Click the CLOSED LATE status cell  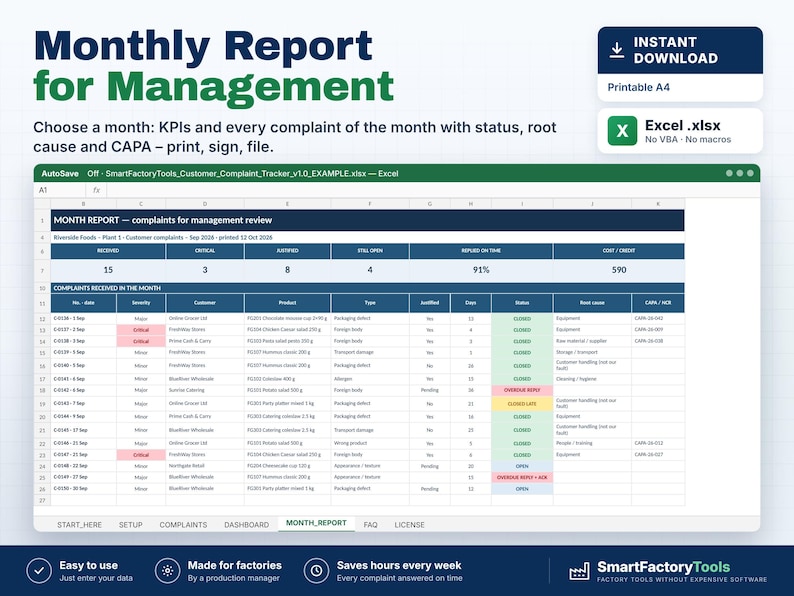click(522, 404)
